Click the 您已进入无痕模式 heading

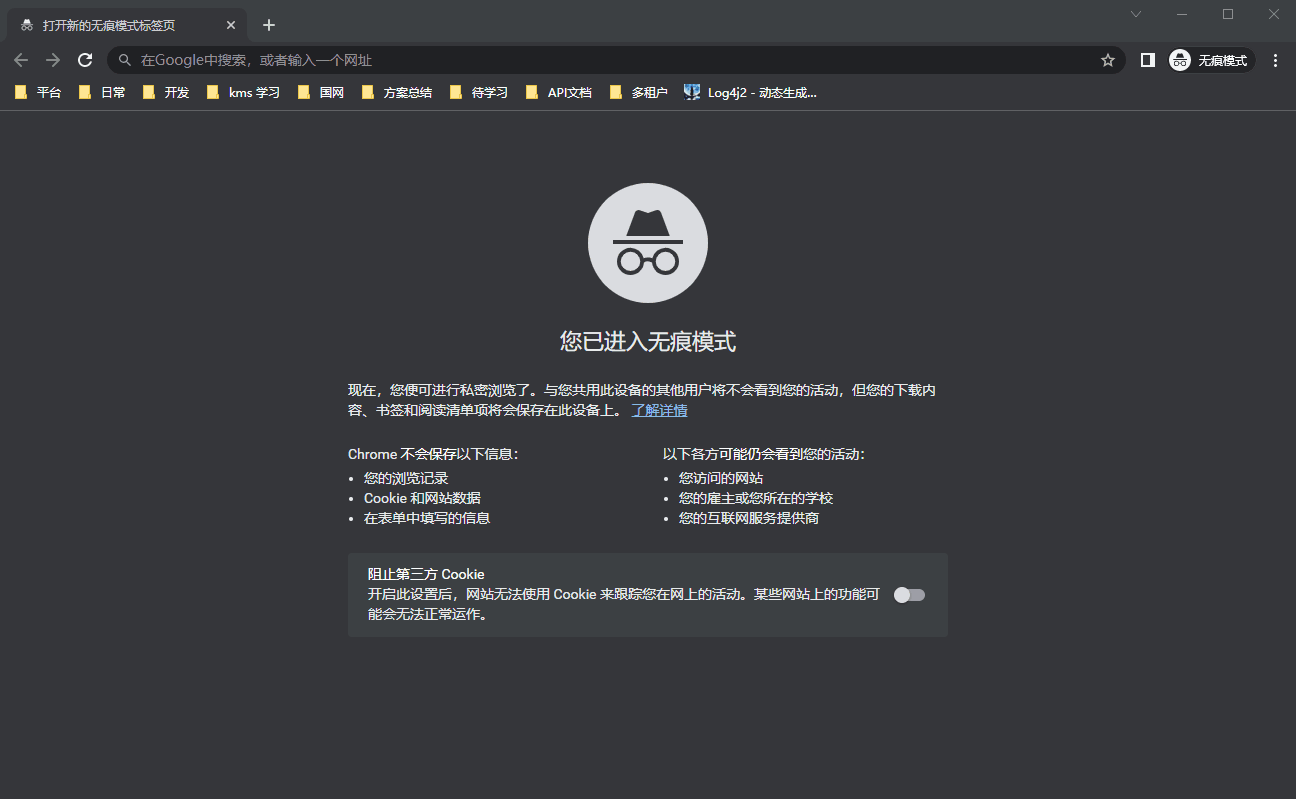click(x=648, y=342)
